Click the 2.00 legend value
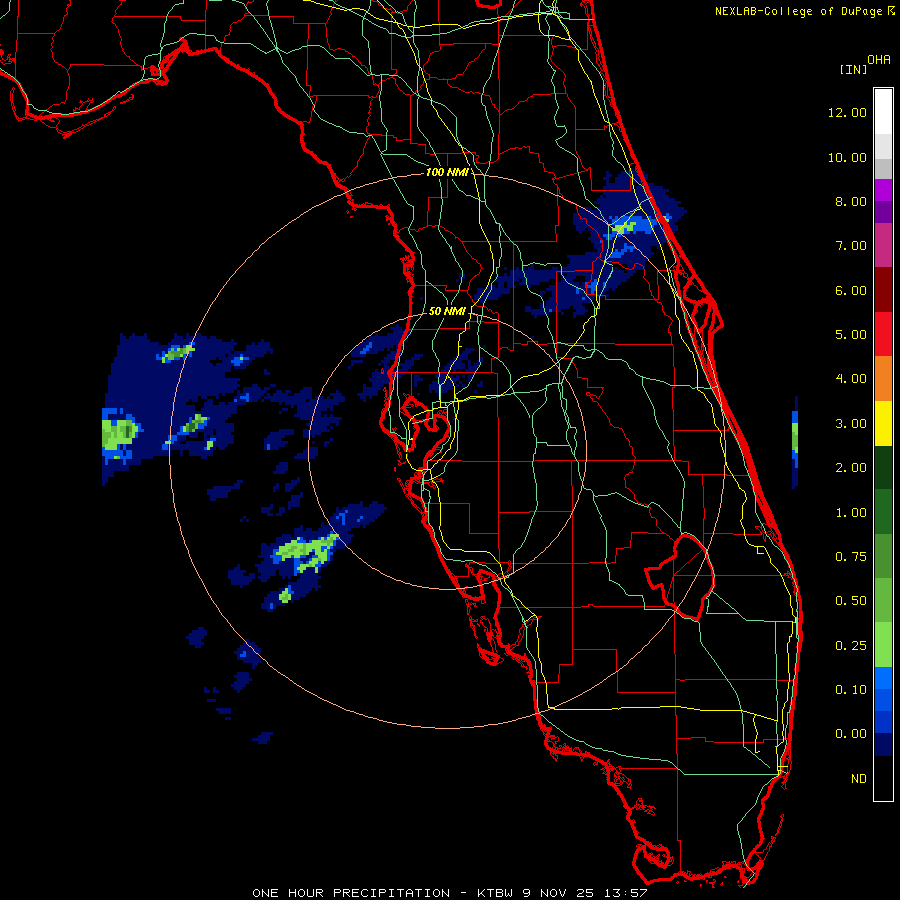This screenshot has height=900, width=900. point(851,468)
